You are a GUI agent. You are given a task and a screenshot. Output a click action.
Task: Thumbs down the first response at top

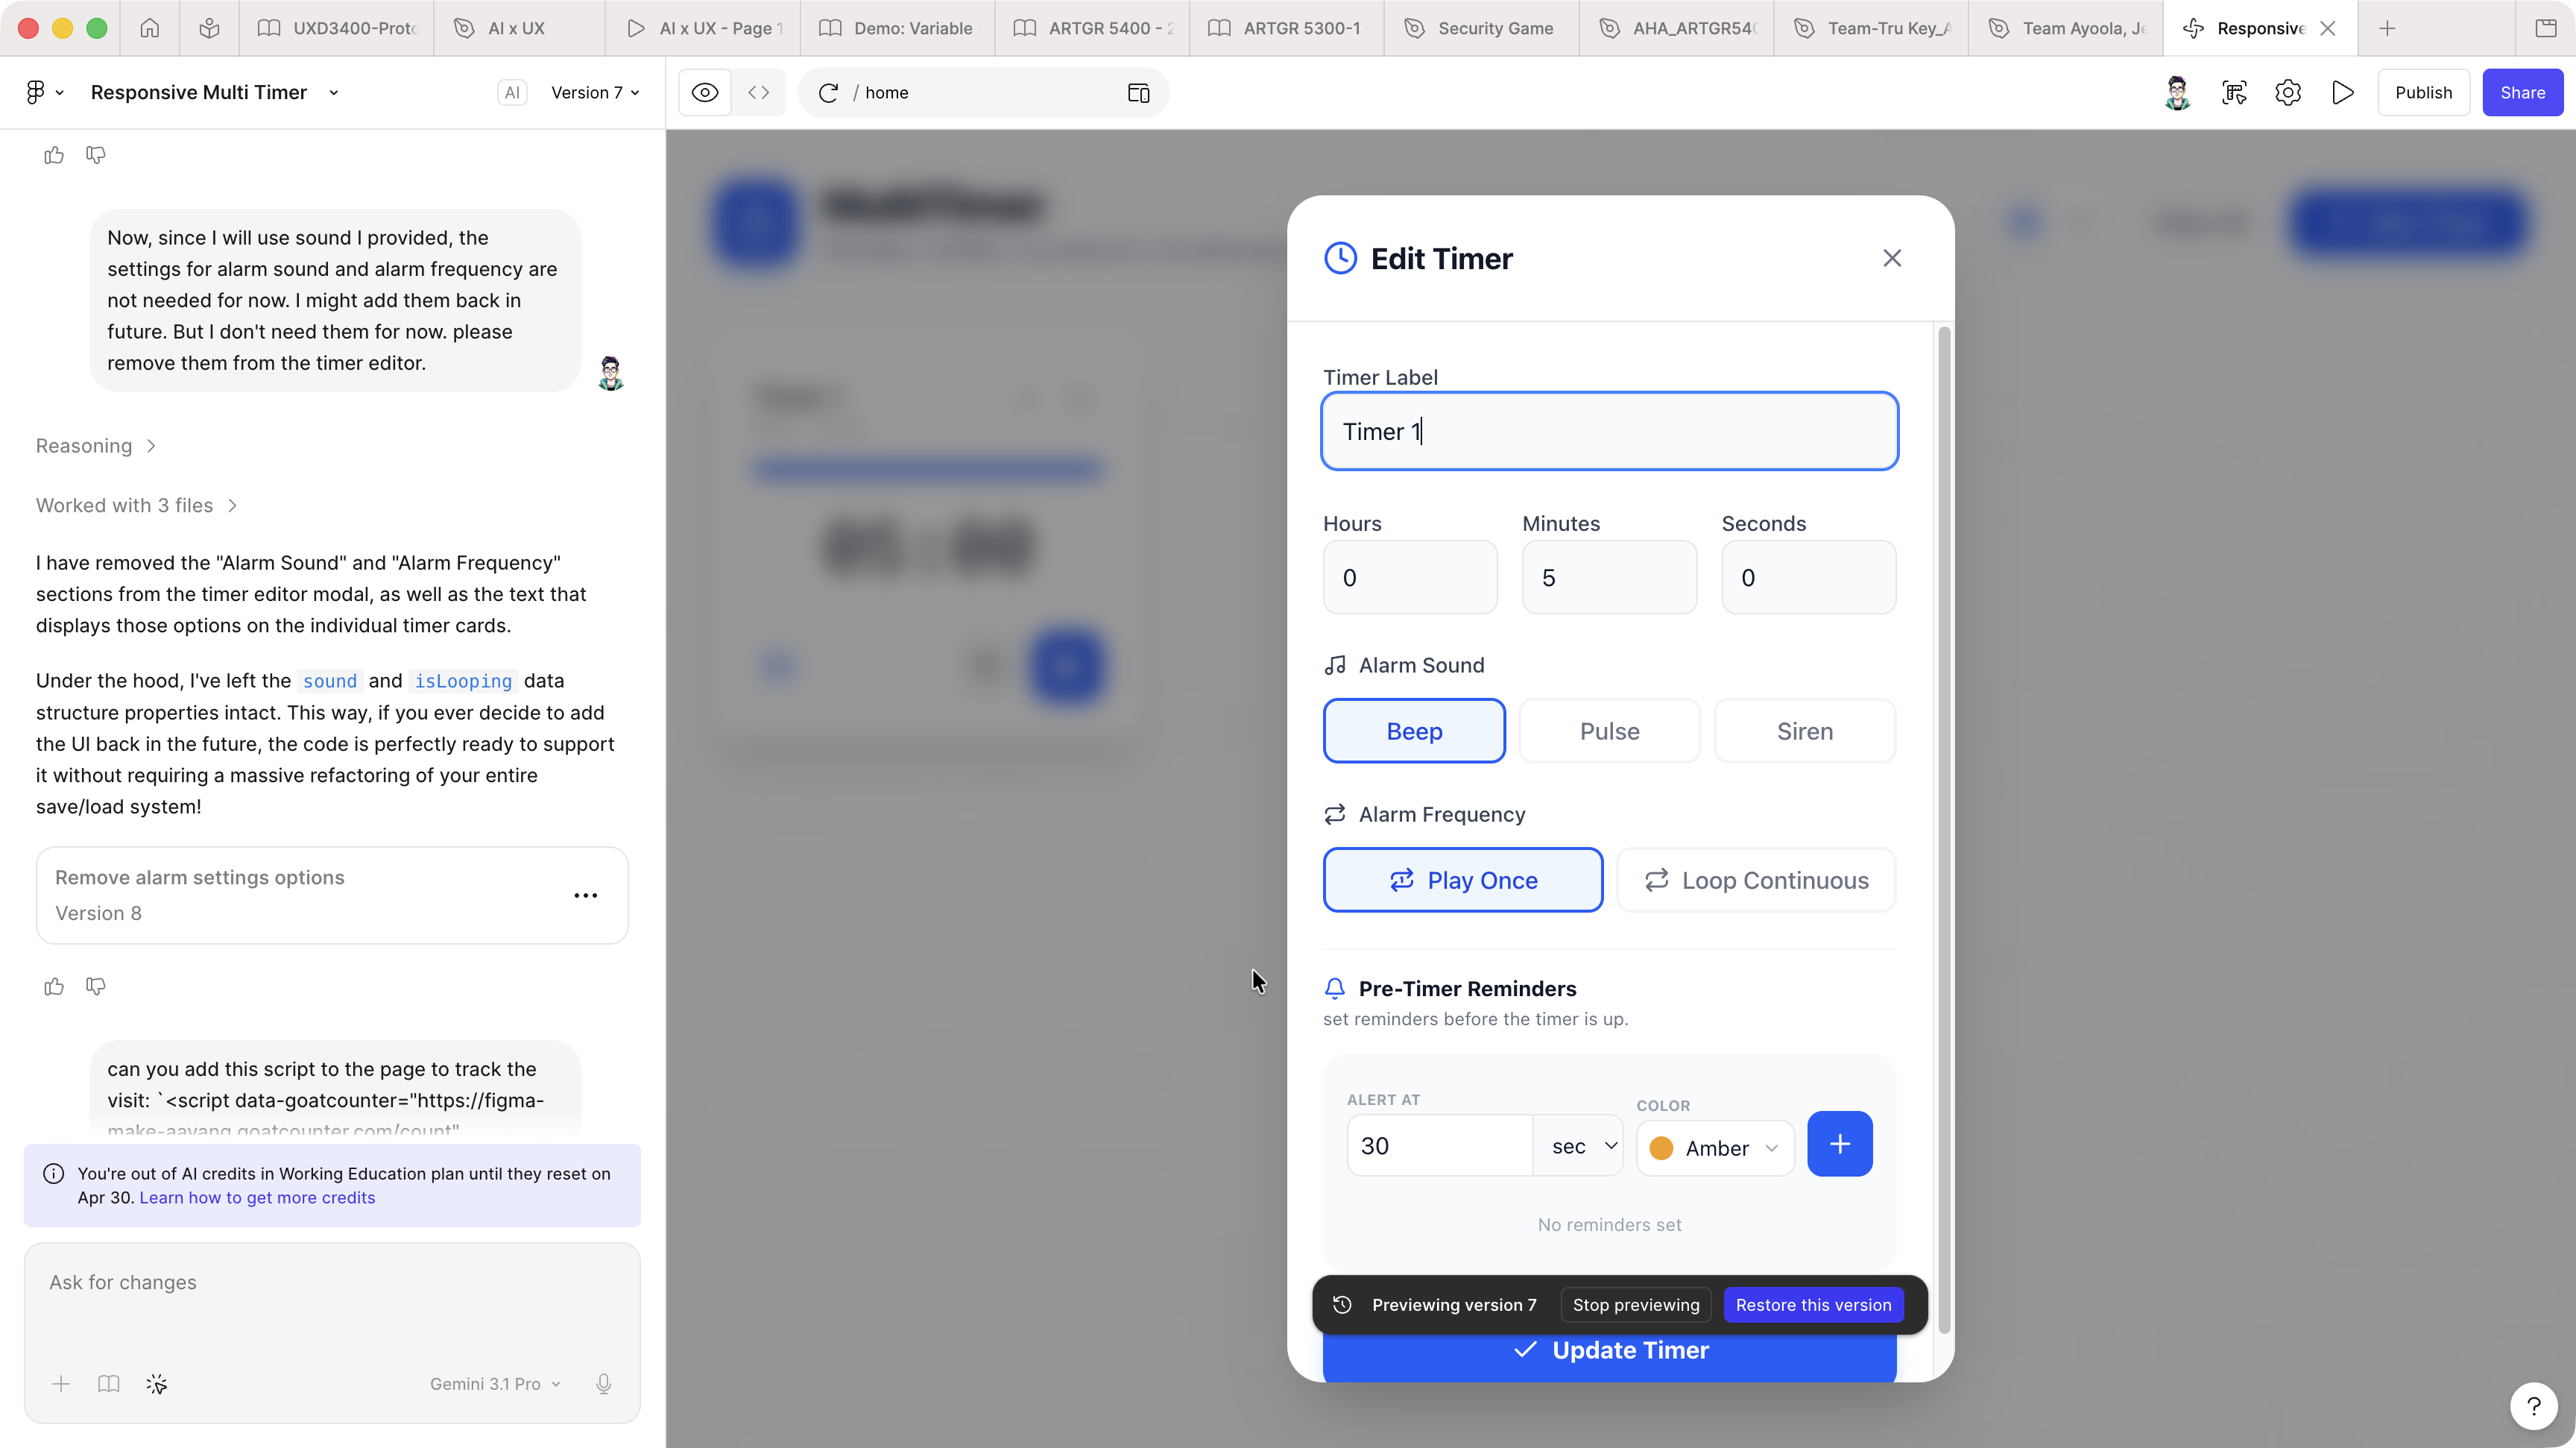point(96,155)
